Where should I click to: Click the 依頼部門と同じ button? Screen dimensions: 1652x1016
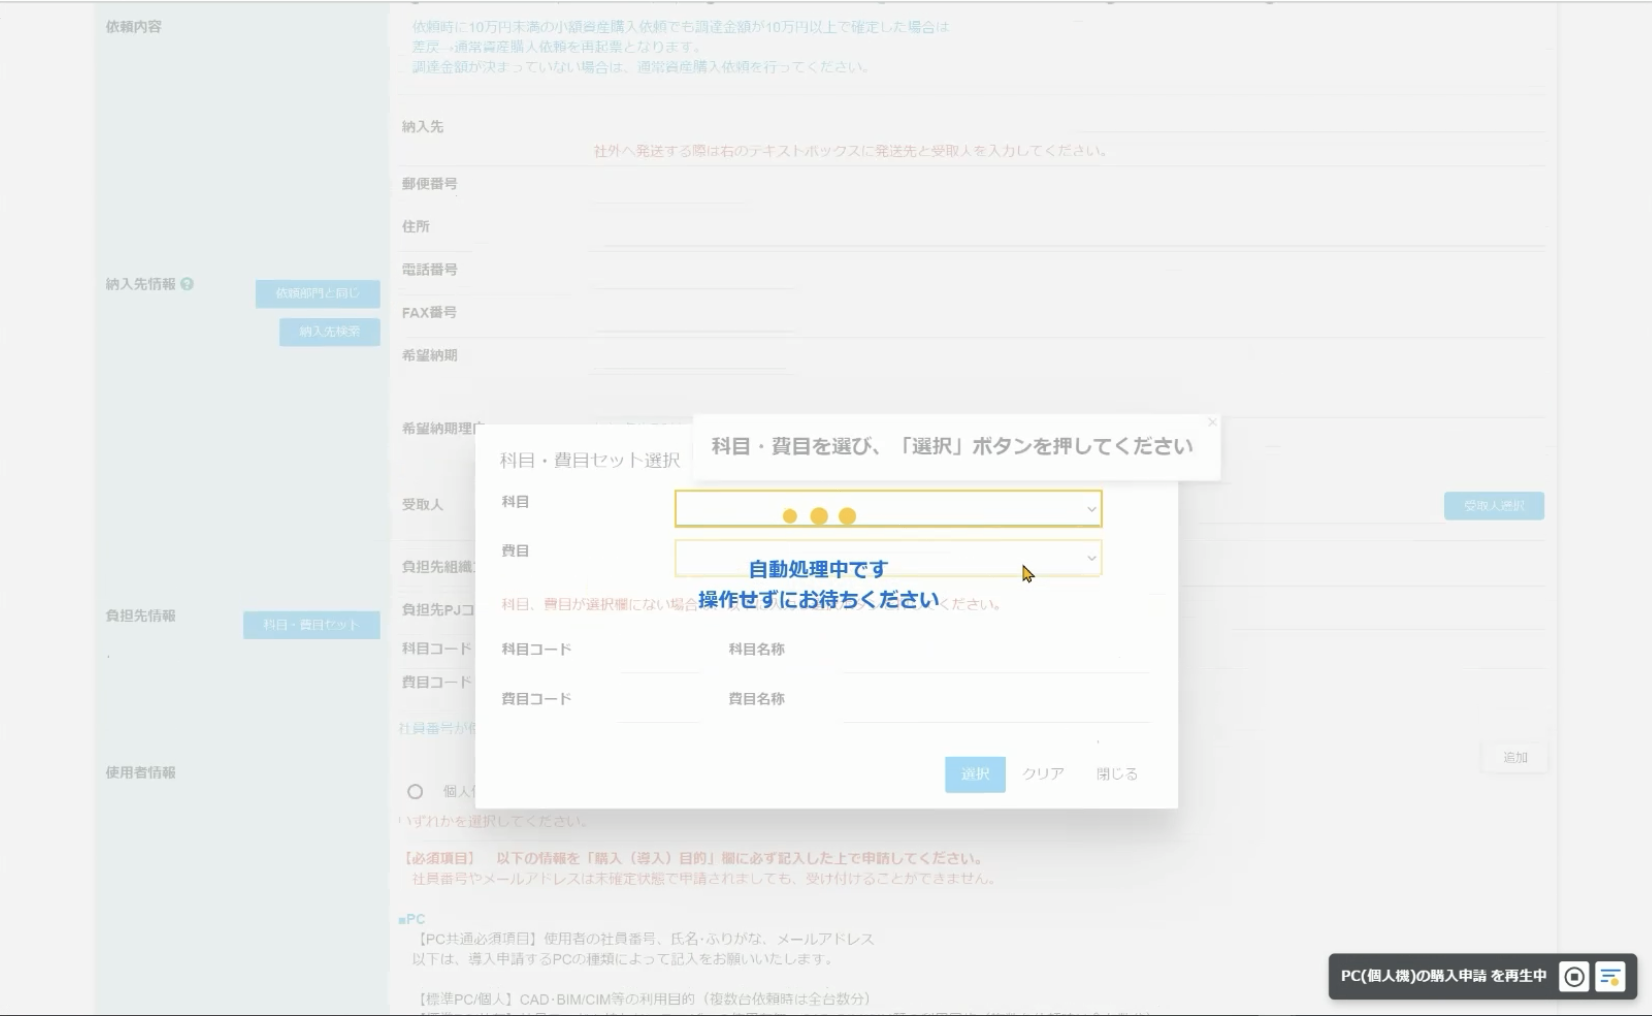click(317, 293)
